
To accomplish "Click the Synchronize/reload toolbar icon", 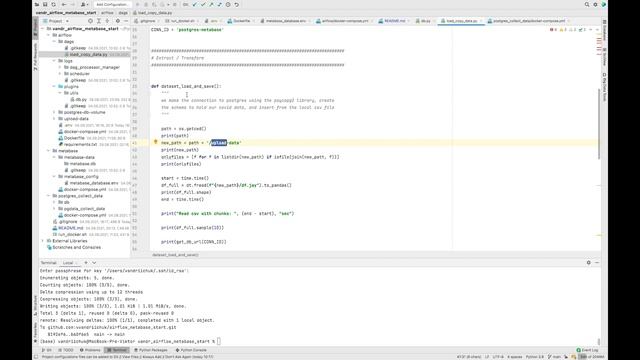I will click(x=53, y=4).
